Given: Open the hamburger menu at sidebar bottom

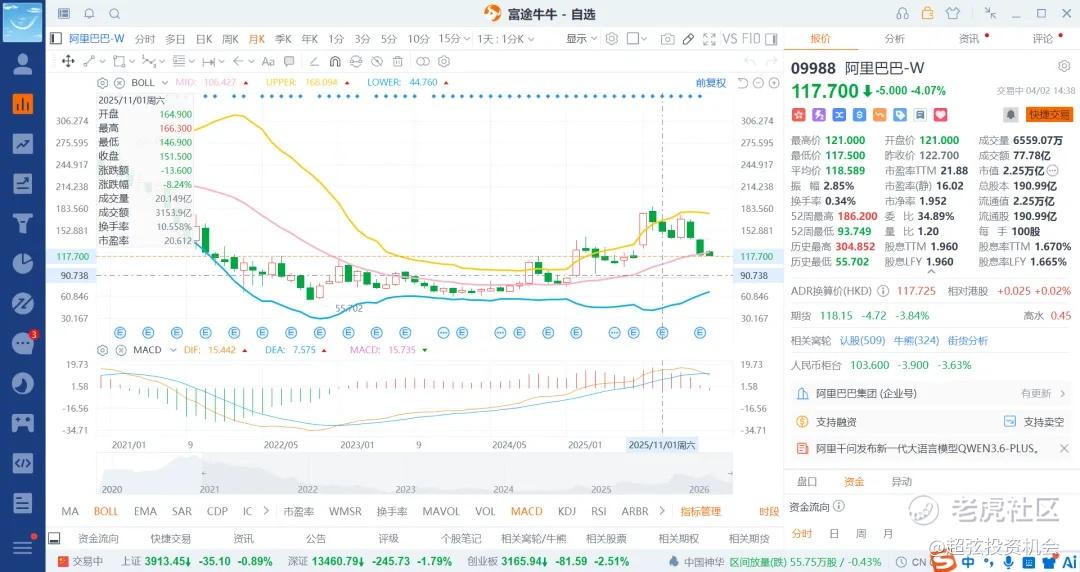Looking at the screenshot, I should (23, 547).
